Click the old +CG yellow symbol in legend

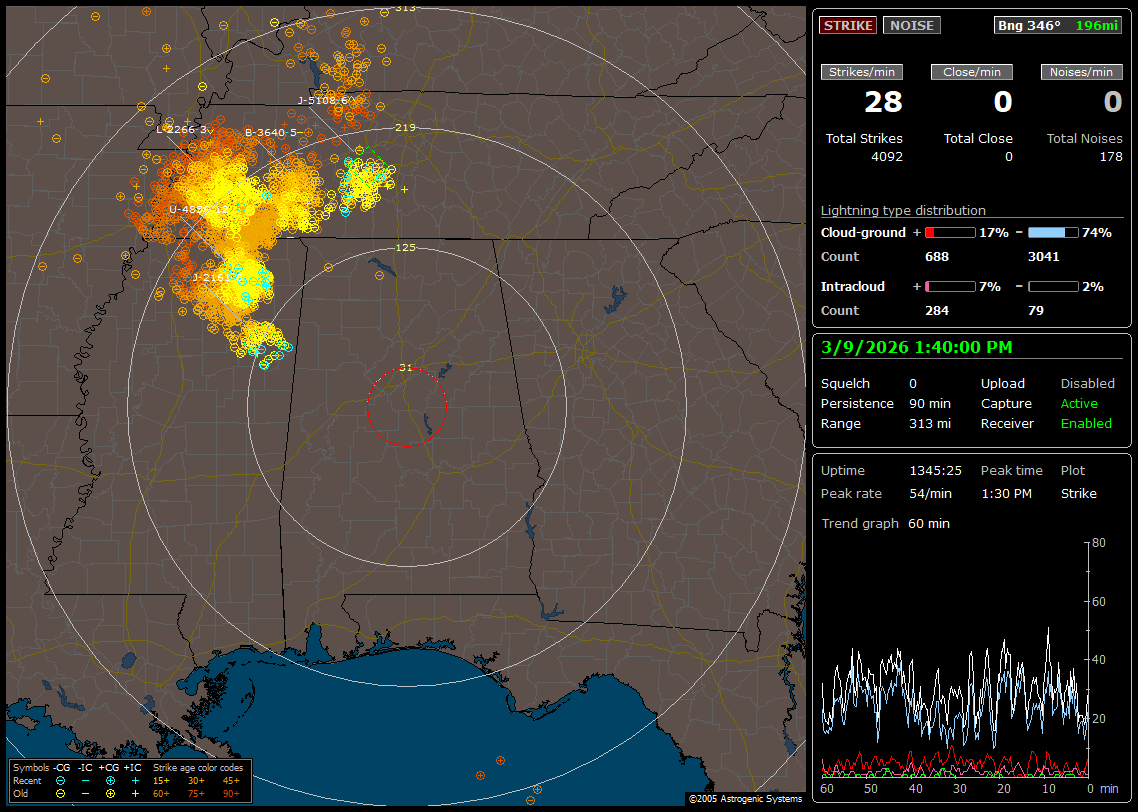[x=110, y=793]
